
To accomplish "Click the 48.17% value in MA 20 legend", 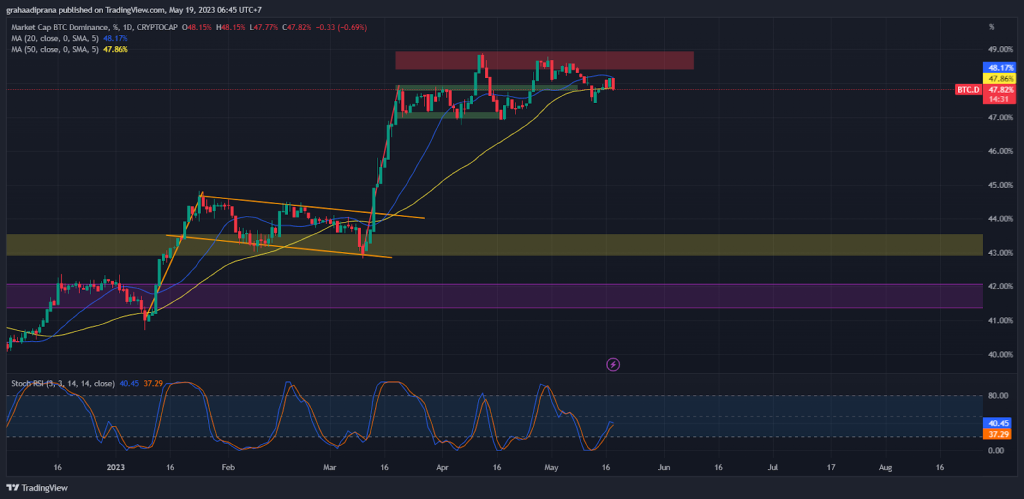I will coord(115,39).
